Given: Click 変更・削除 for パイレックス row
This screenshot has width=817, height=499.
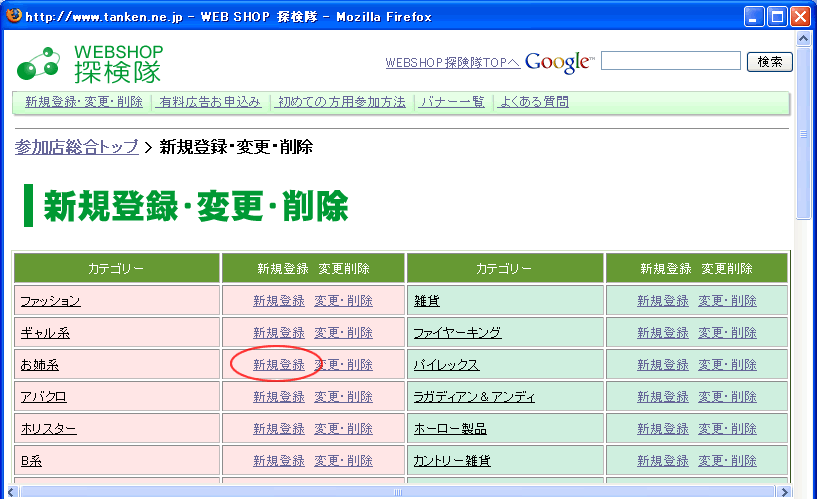Looking at the screenshot, I should point(727,365).
